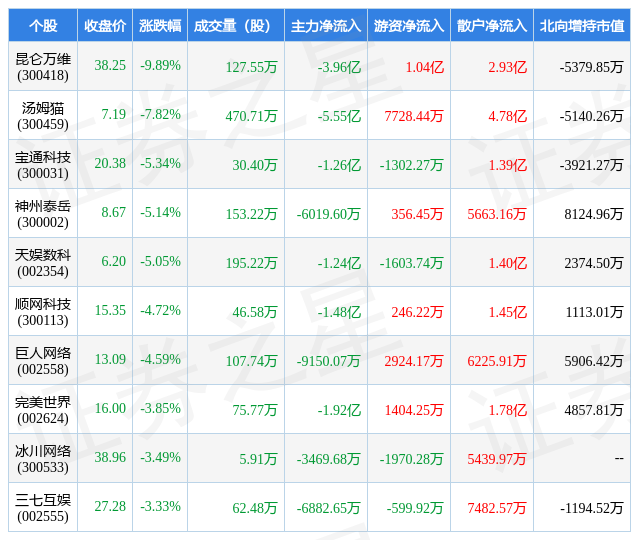Viewport: 631px width, 540px height.
Task: Click the -5.05% change value
Action: [x=161, y=261]
